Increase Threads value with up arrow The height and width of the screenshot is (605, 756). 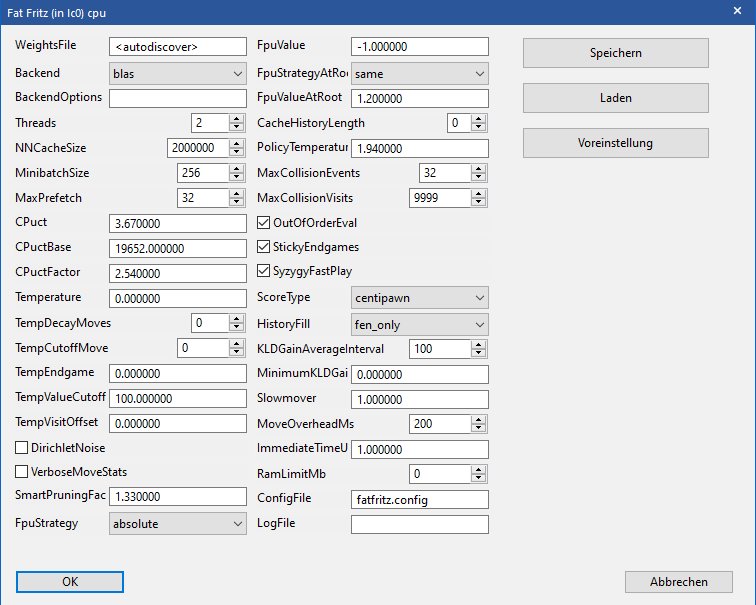[x=237, y=118]
